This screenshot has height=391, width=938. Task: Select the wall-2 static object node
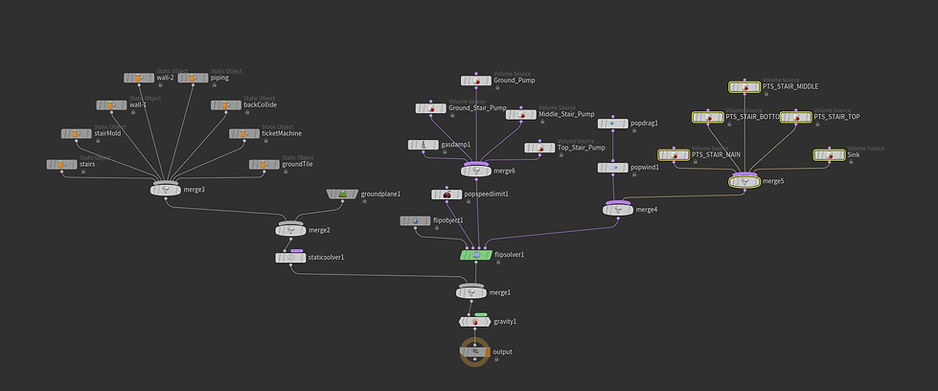coord(139,78)
